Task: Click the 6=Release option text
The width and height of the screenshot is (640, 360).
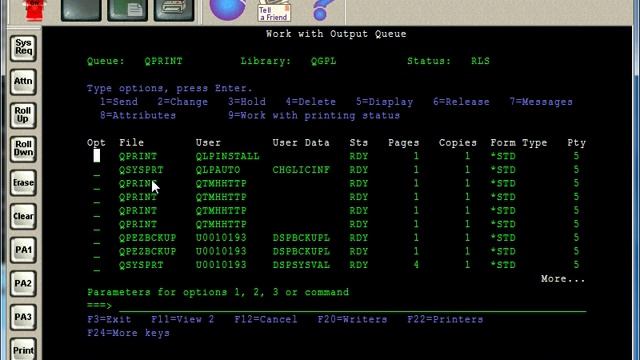Action: pyautogui.click(x=461, y=102)
